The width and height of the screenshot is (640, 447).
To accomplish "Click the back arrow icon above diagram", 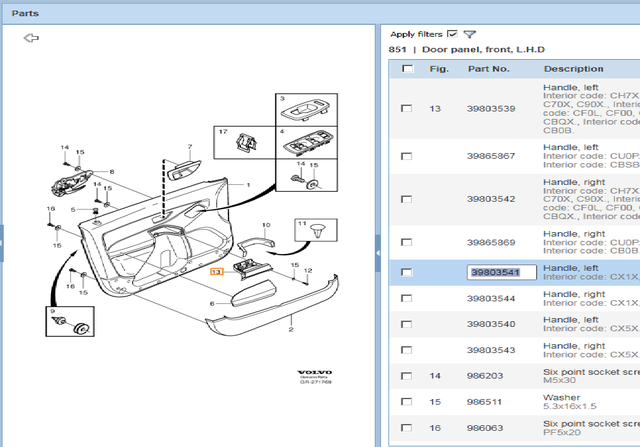I will [31, 38].
